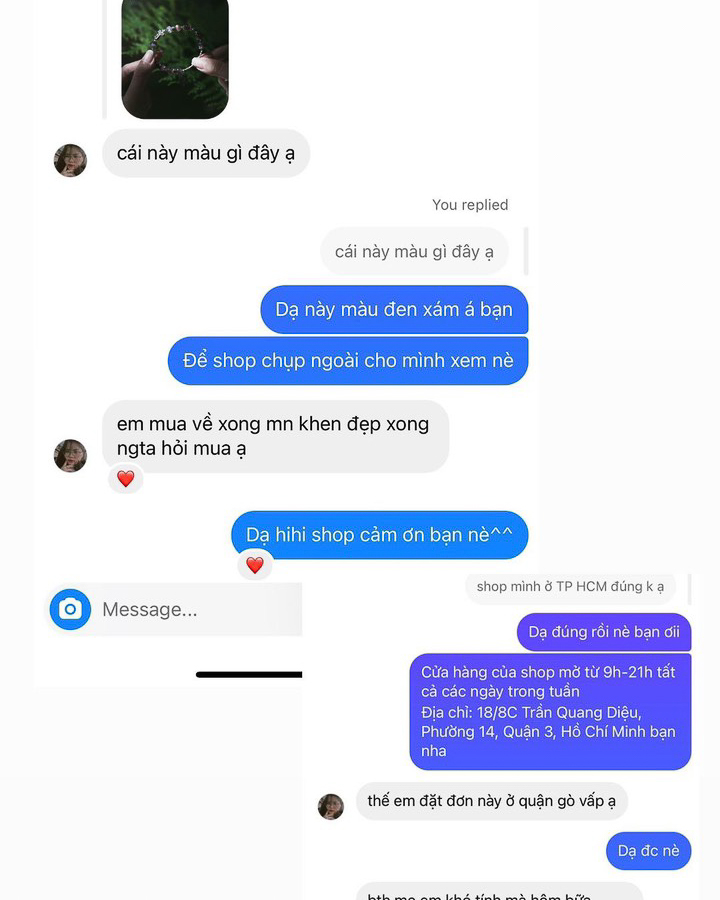Tap avatar beside 'cái này màu gì đây ạ'

pos(70,161)
